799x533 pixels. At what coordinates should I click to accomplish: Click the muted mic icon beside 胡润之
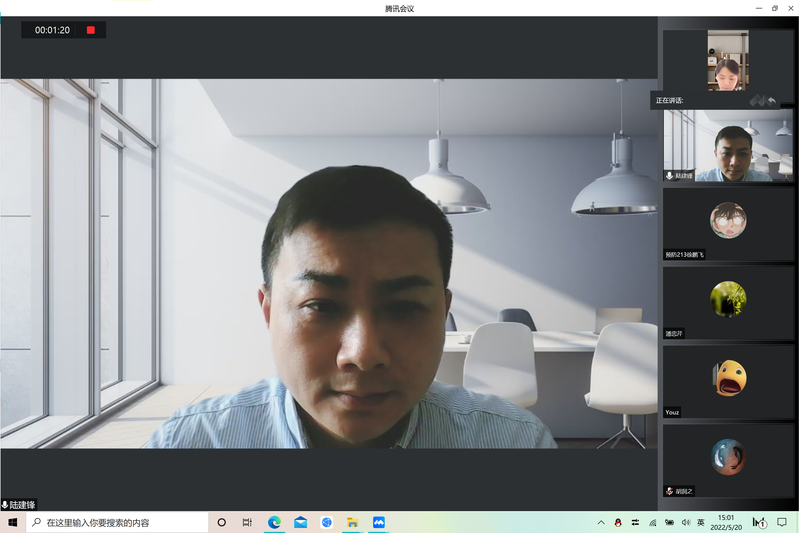(669, 491)
